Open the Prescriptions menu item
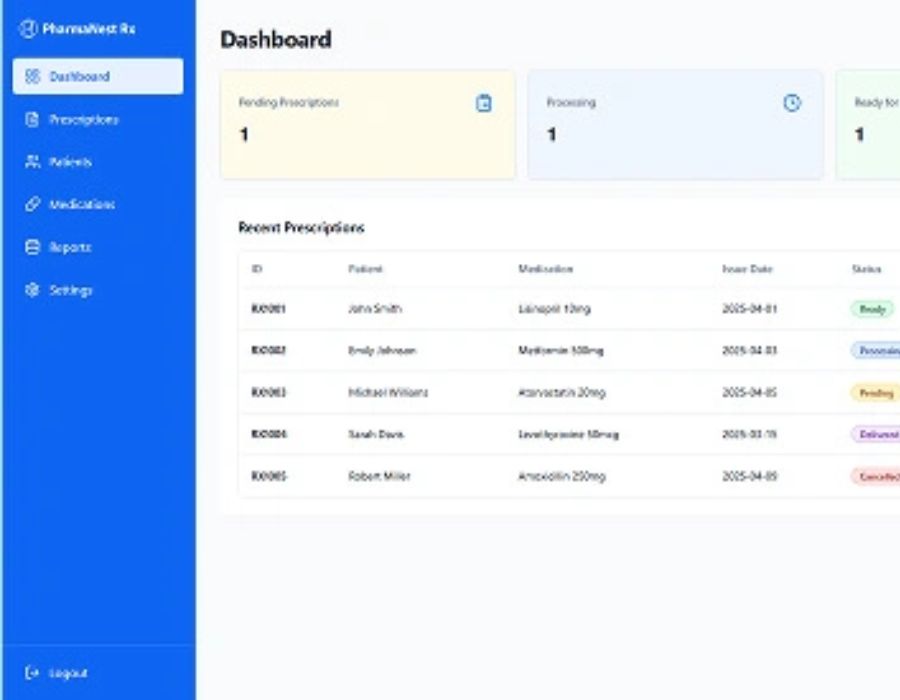 tap(98, 119)
